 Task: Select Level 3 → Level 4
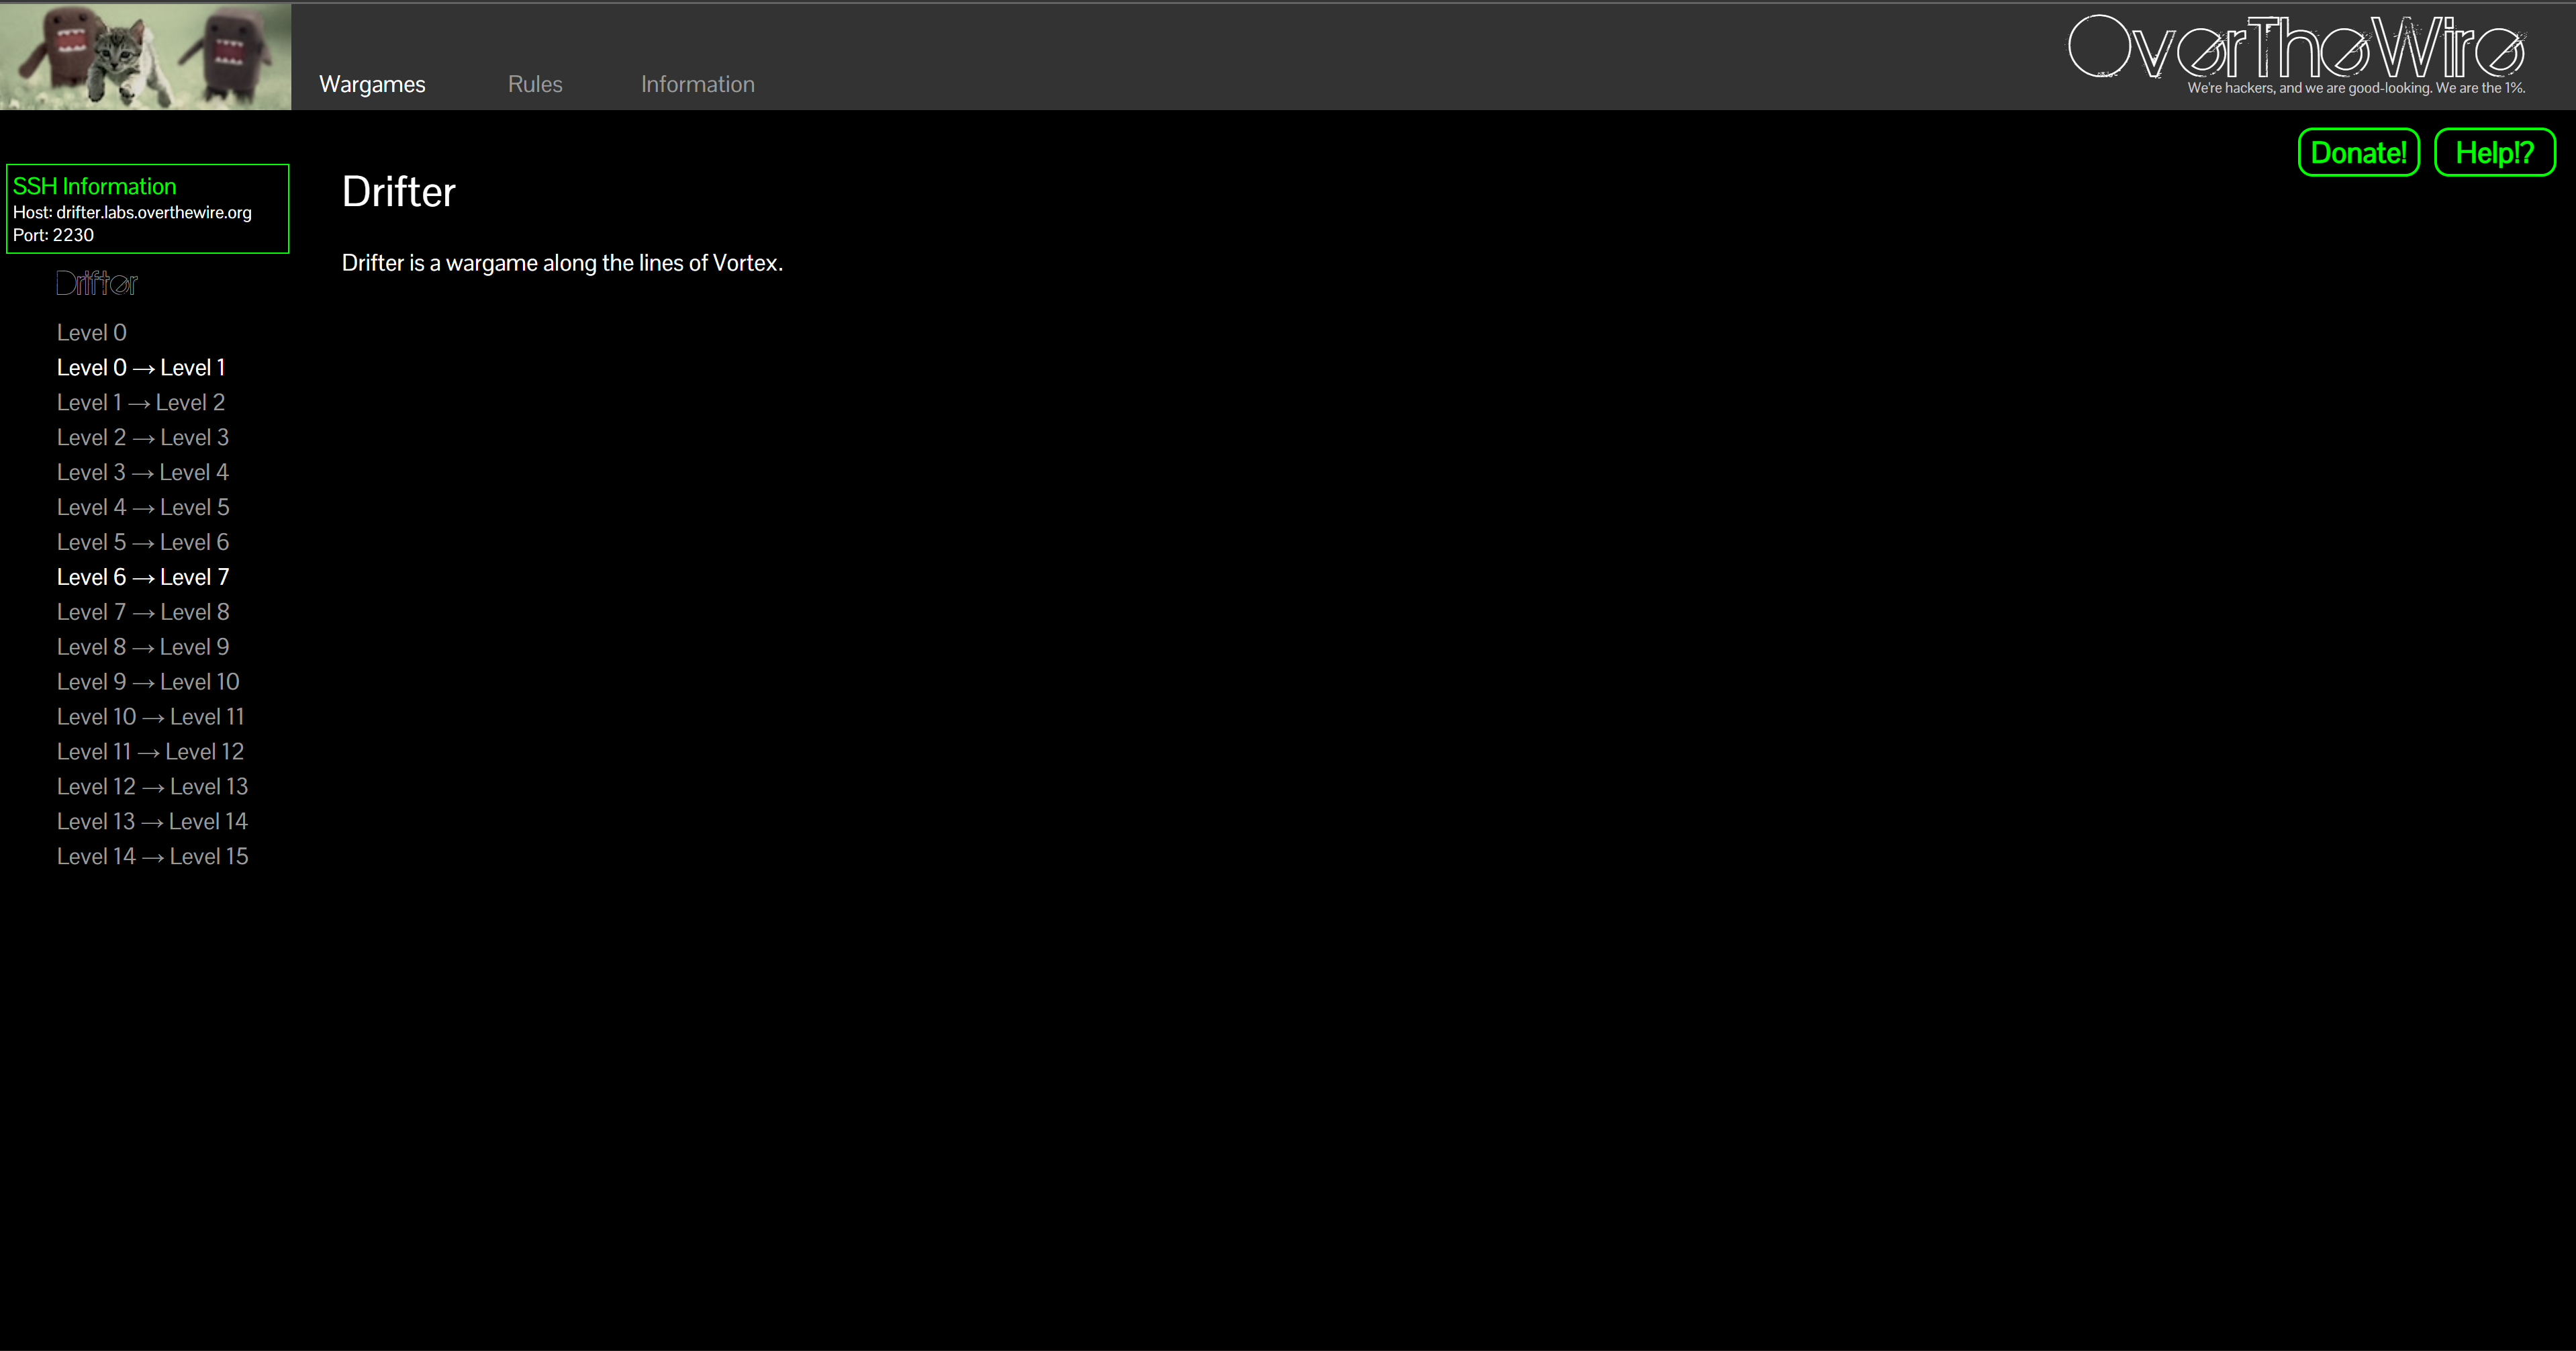pos(143,473)
